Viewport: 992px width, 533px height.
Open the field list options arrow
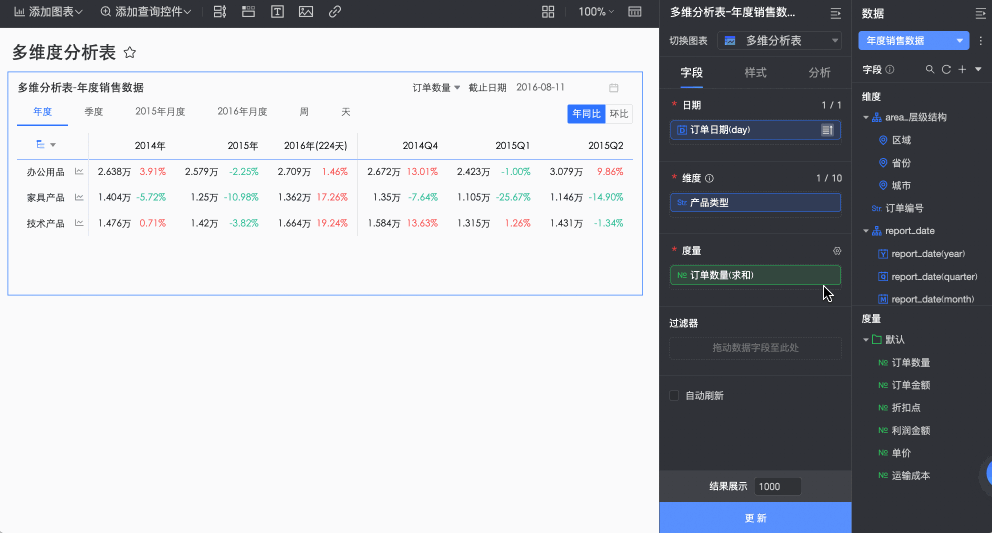(978, 70)
